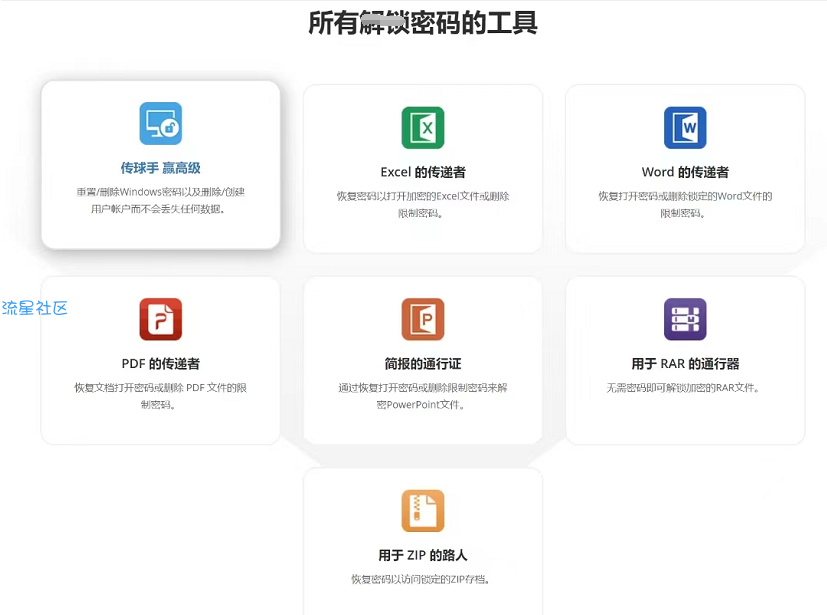The image size is (827, 615).
Task: Click the RAR file unlock description text
Action: (x=685, y=388)
